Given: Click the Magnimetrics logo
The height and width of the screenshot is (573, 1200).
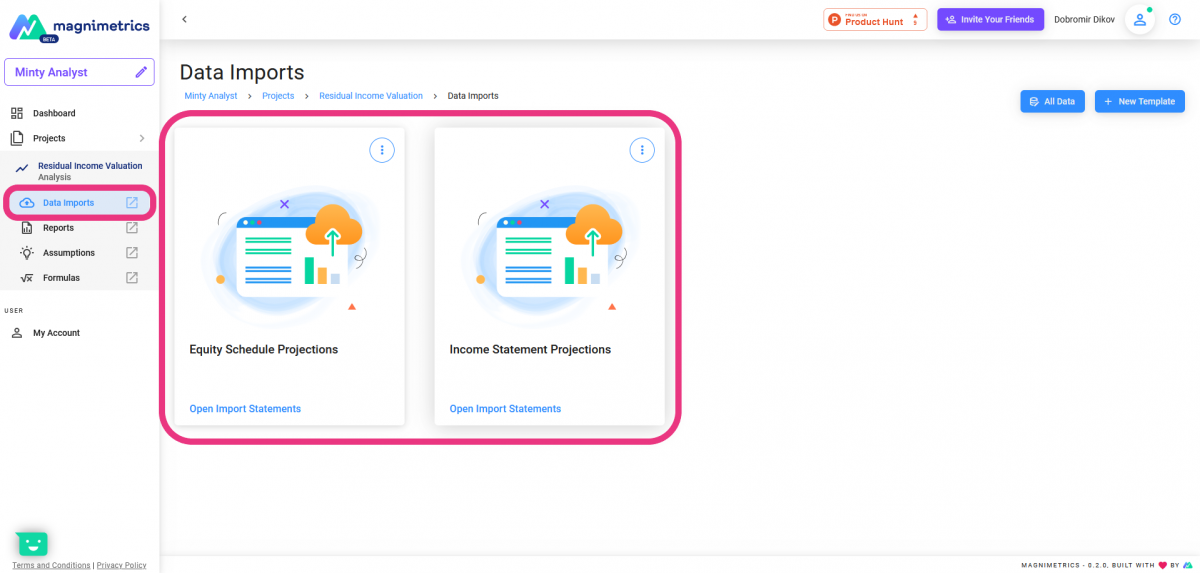Looking at the screenshot, I should point(79,27).
